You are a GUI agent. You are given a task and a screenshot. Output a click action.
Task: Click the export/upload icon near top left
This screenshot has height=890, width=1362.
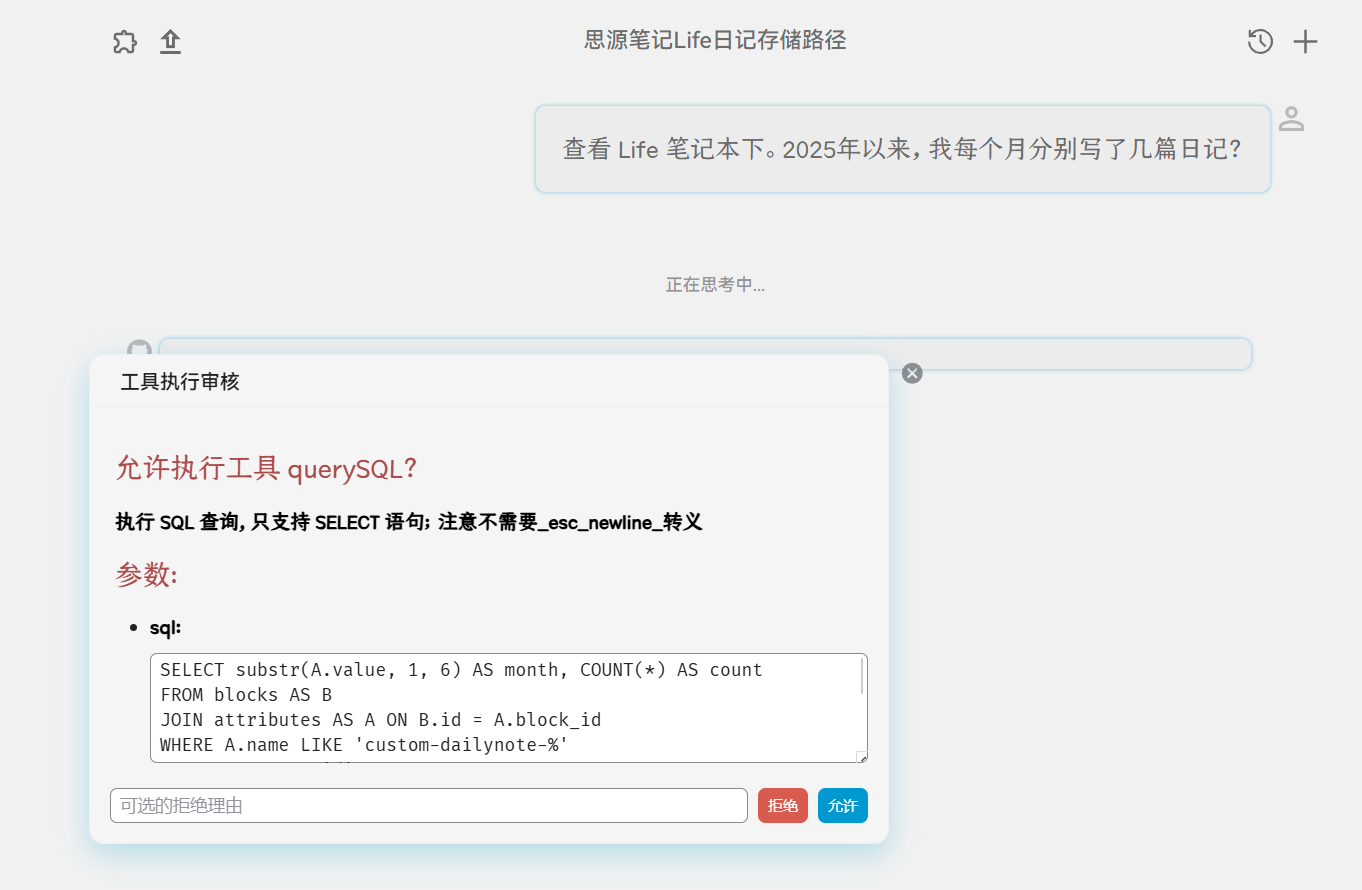point(170,42)
